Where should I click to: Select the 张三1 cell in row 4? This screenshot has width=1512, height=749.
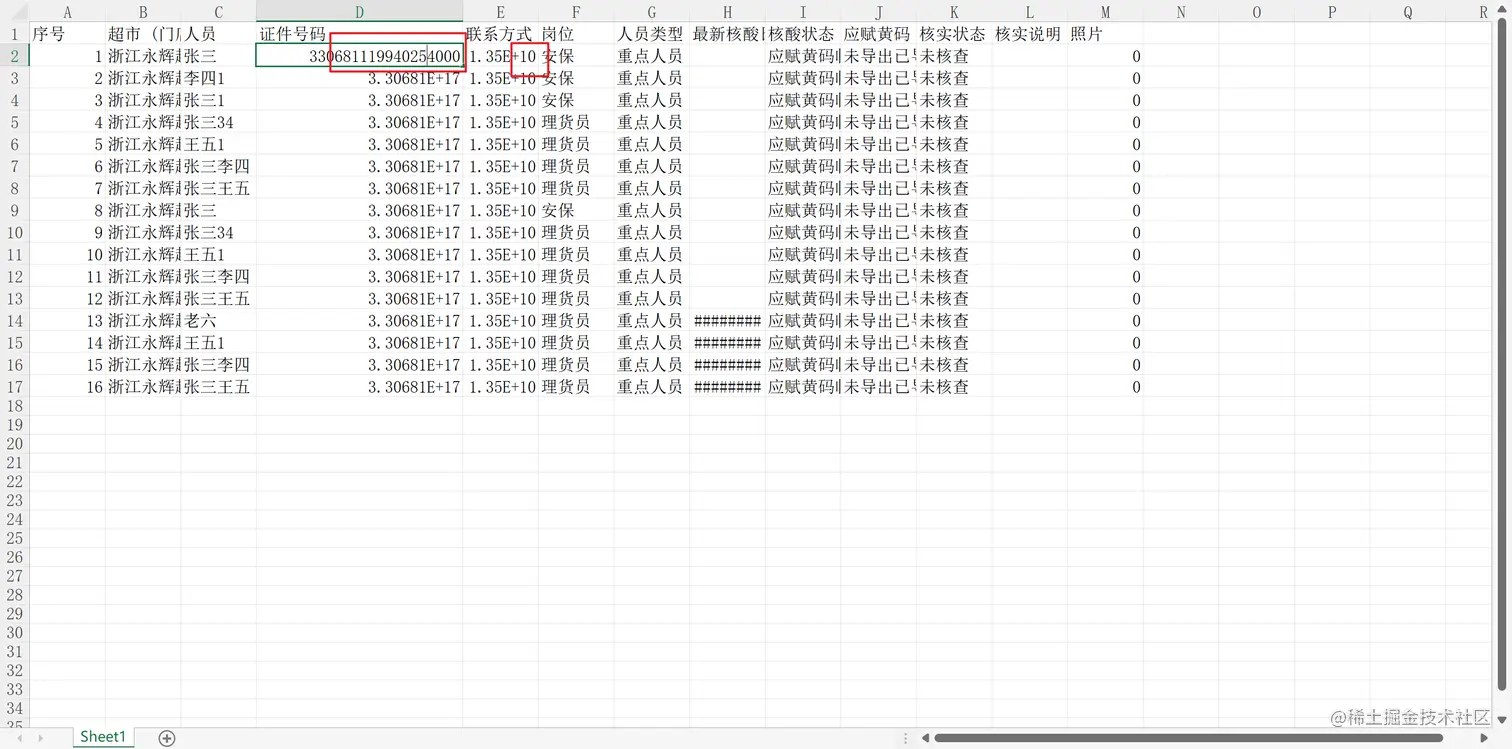tap(219, 100)
